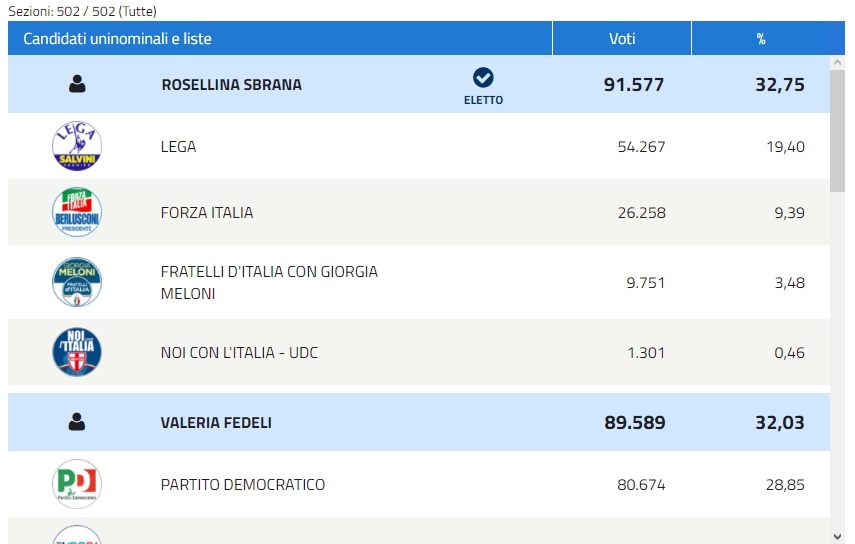This screenshot has width=855, height=544.
Task: Click the Fratelli d'Italia Meloni logo
Action: (77, 282)
